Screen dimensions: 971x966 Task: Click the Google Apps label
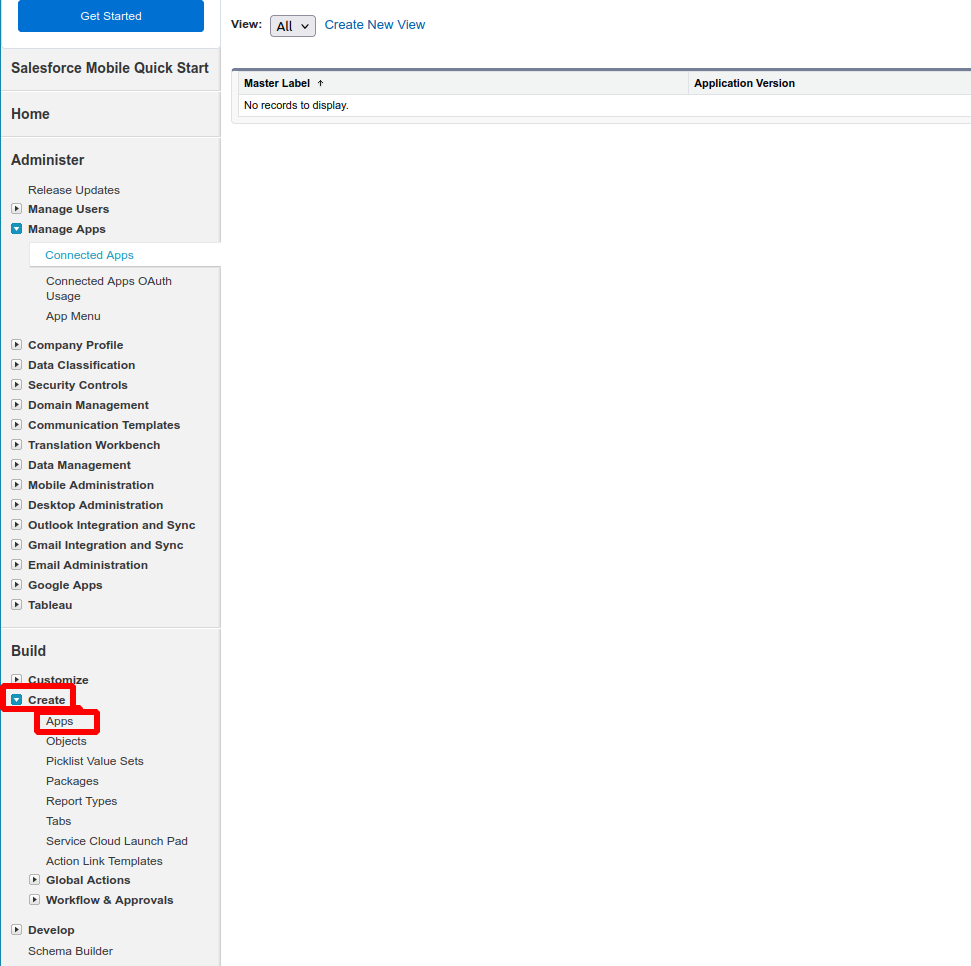[x=65, y=585]
